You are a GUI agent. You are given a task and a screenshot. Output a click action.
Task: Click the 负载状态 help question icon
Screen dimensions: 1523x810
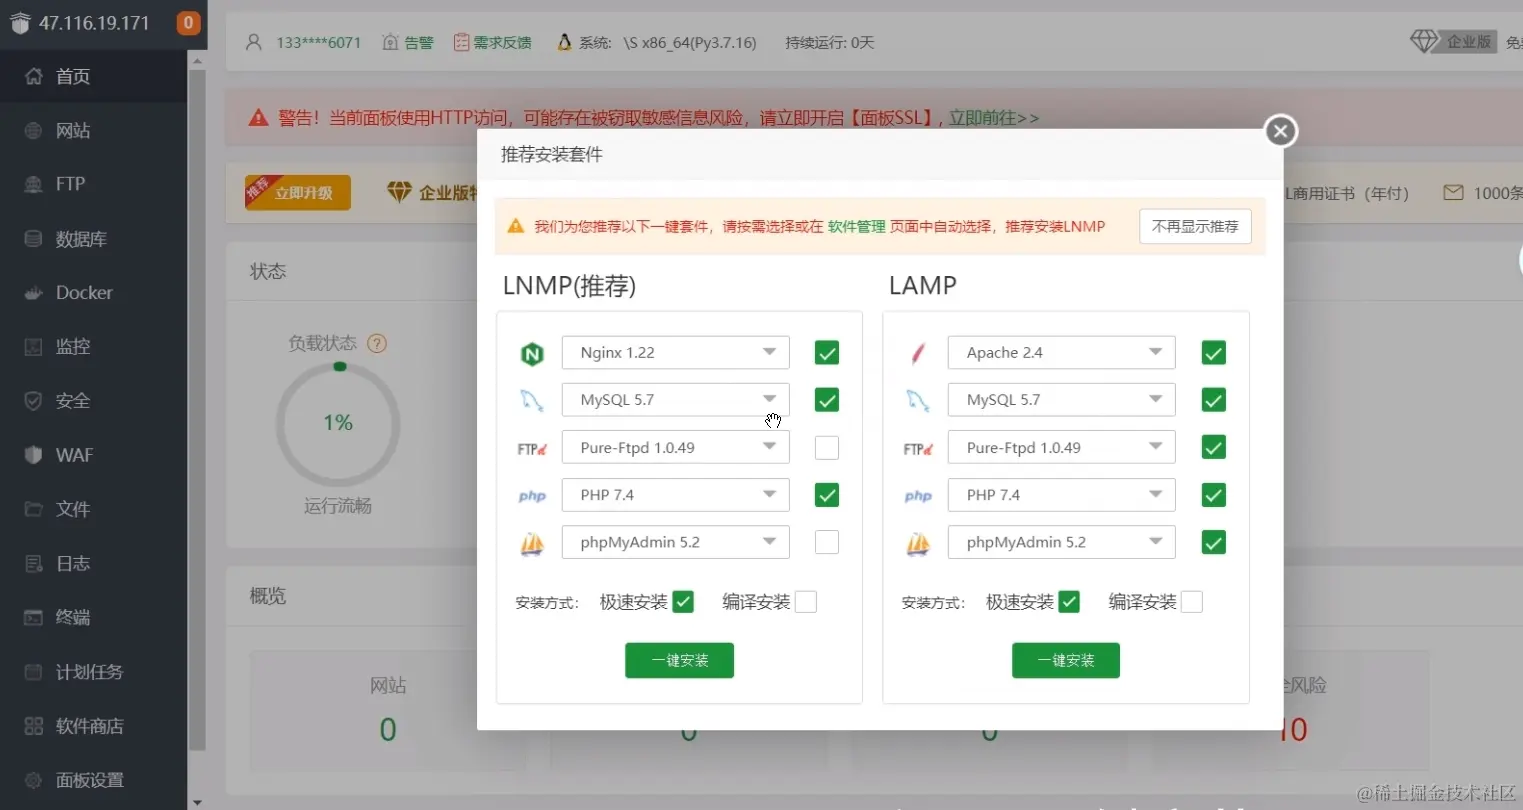coord(377,343)
